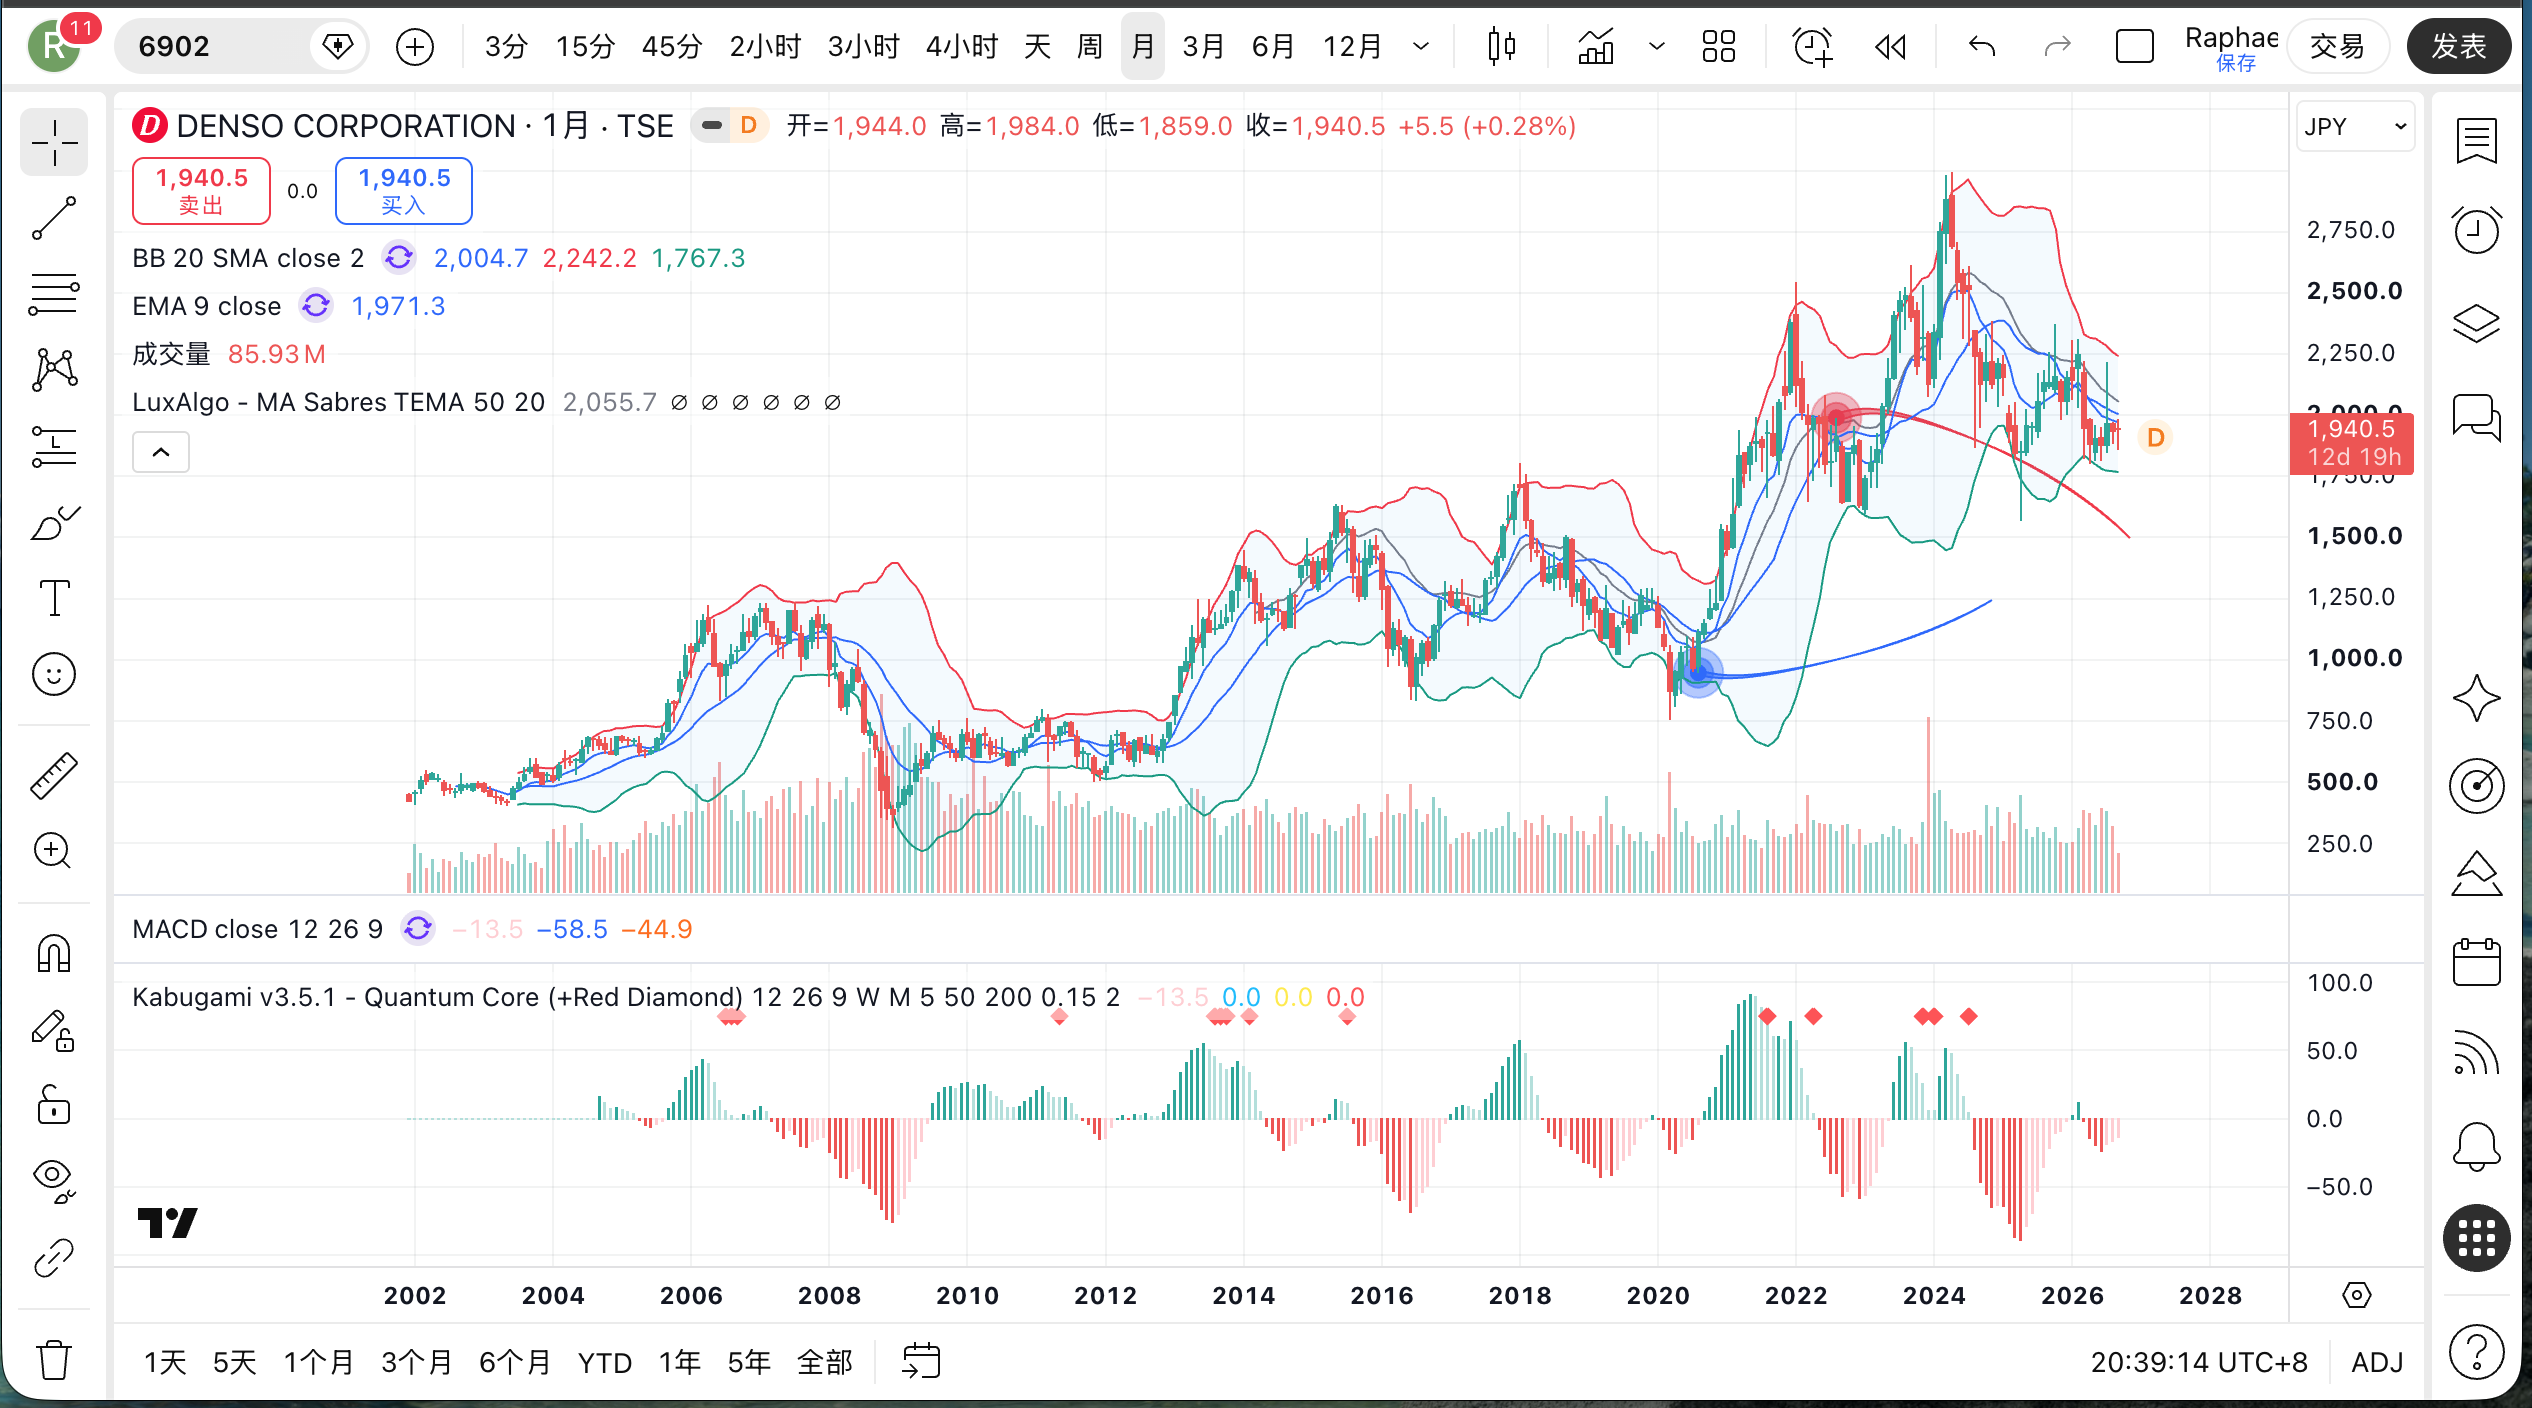
Task: Select the crosshair cursor tool
Action: point(54,143)
